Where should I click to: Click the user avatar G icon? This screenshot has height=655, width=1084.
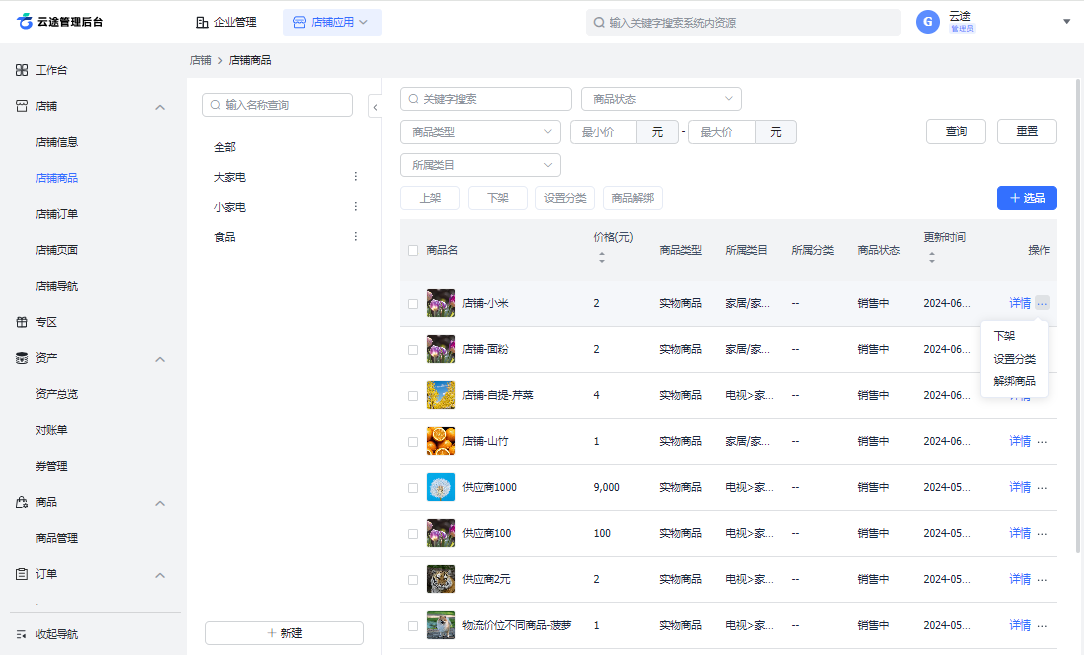point(928,22)
